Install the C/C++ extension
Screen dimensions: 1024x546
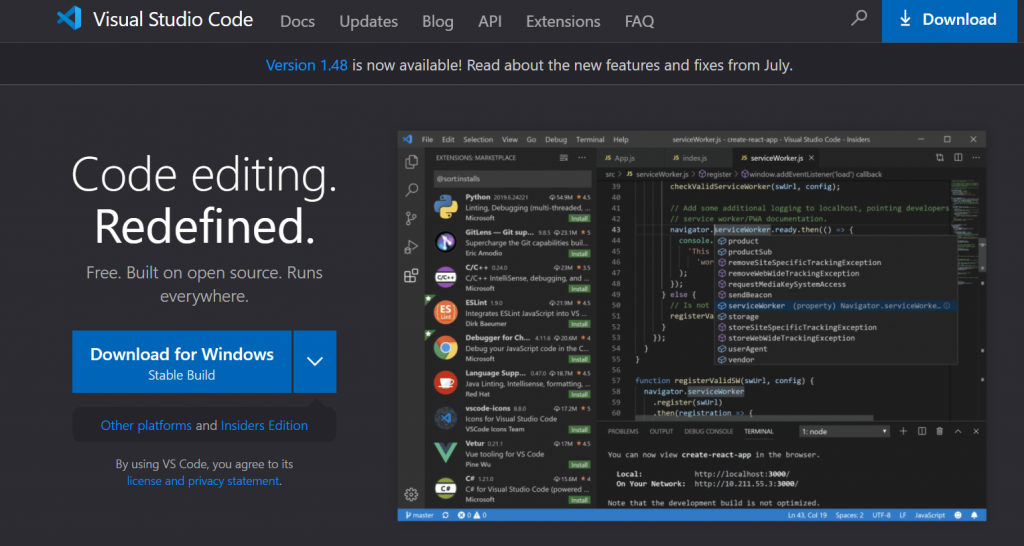click(x=579, y=289)
